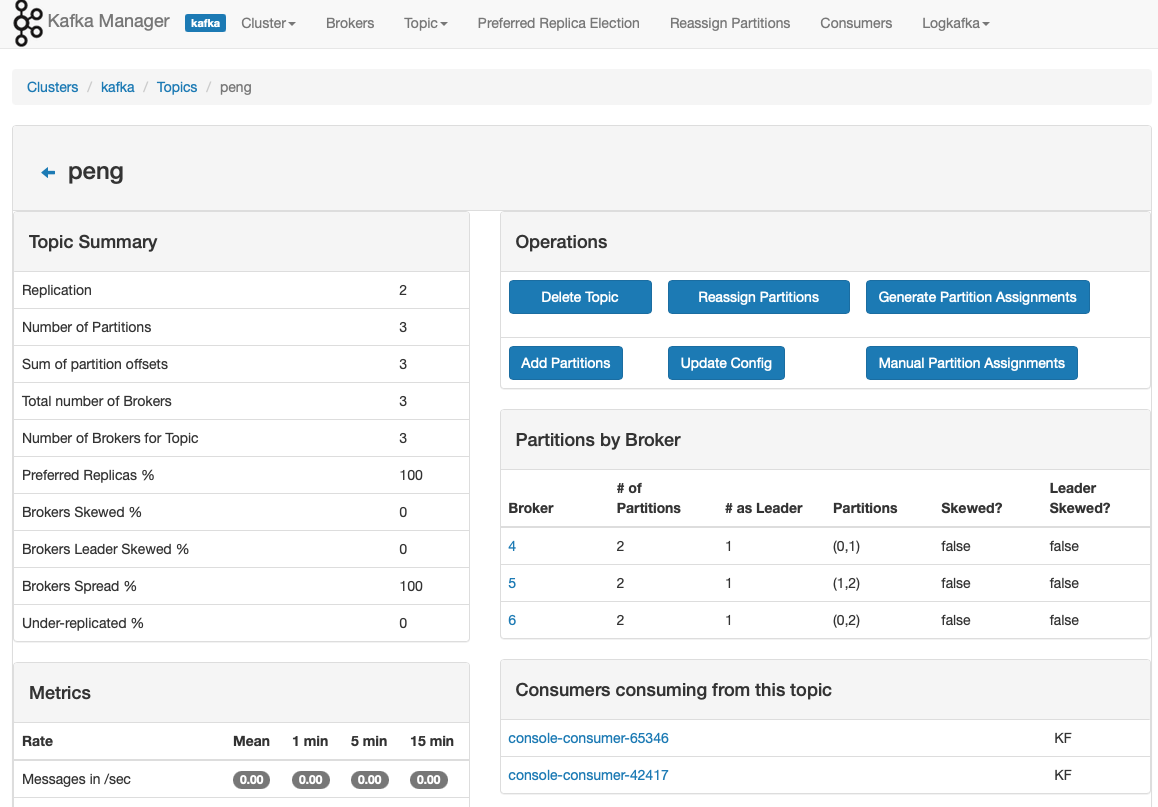Click the Under-replicated % label
This screenshot has height=807, width=1158.
tap(83, 623)
